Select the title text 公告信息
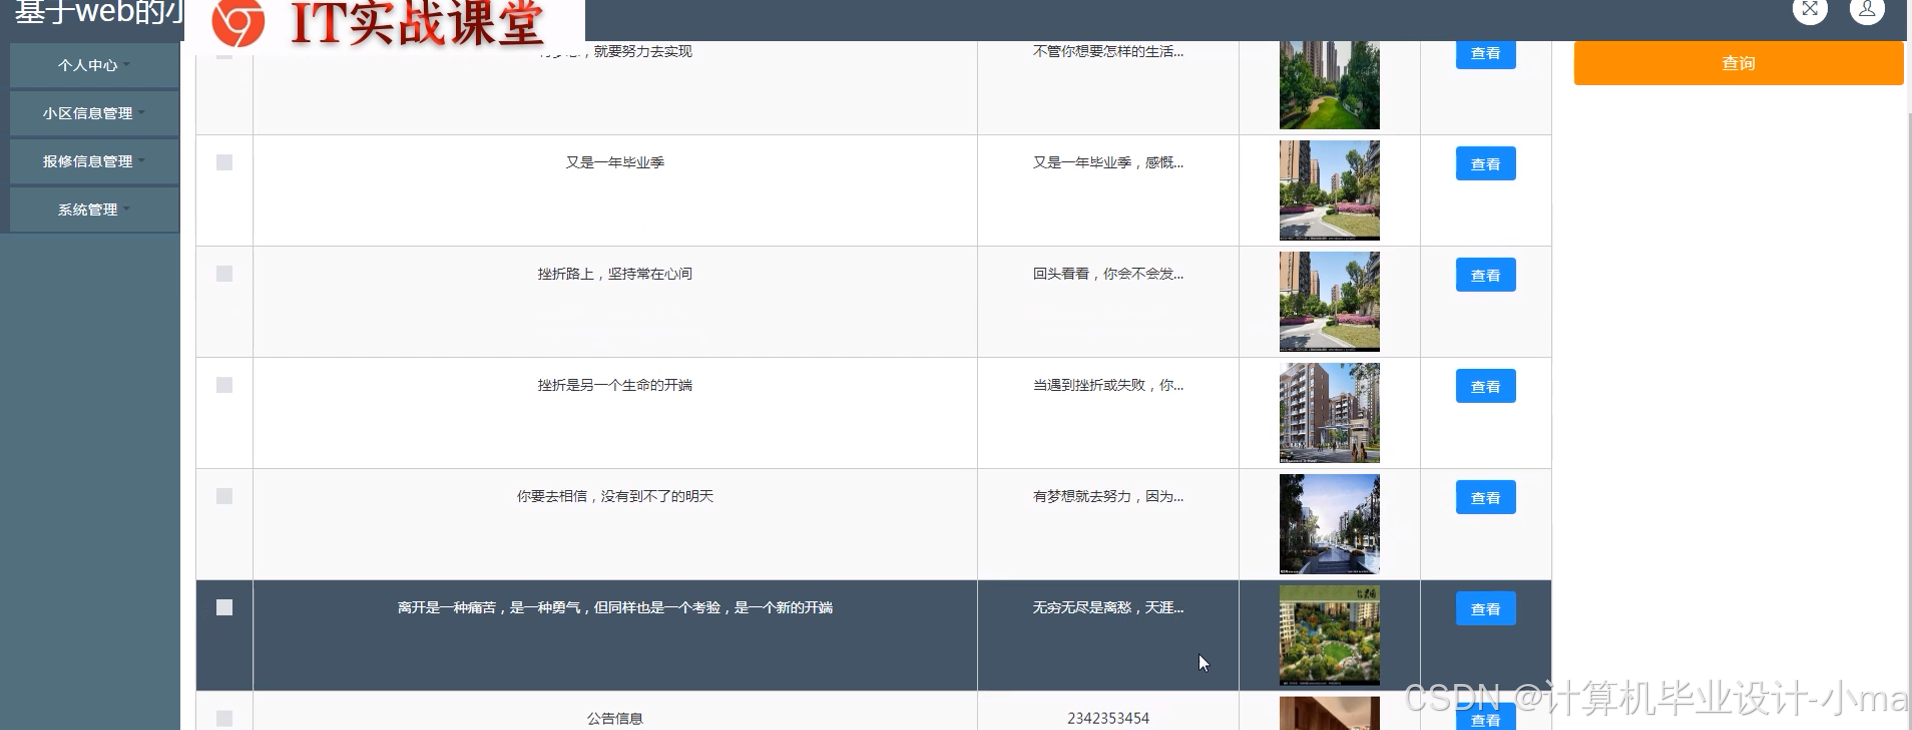The image size is (1912, 730). [615, 718]
